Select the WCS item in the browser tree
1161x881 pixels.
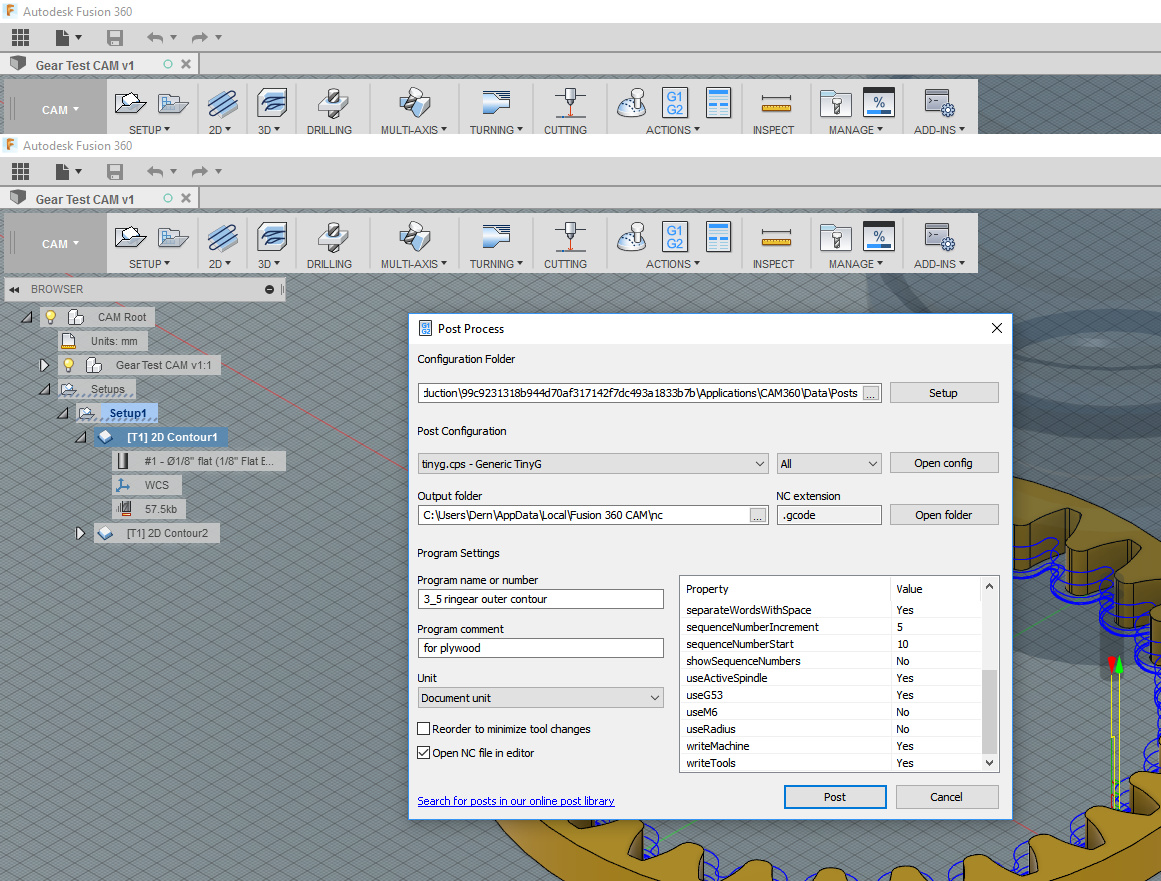point(147,486)
